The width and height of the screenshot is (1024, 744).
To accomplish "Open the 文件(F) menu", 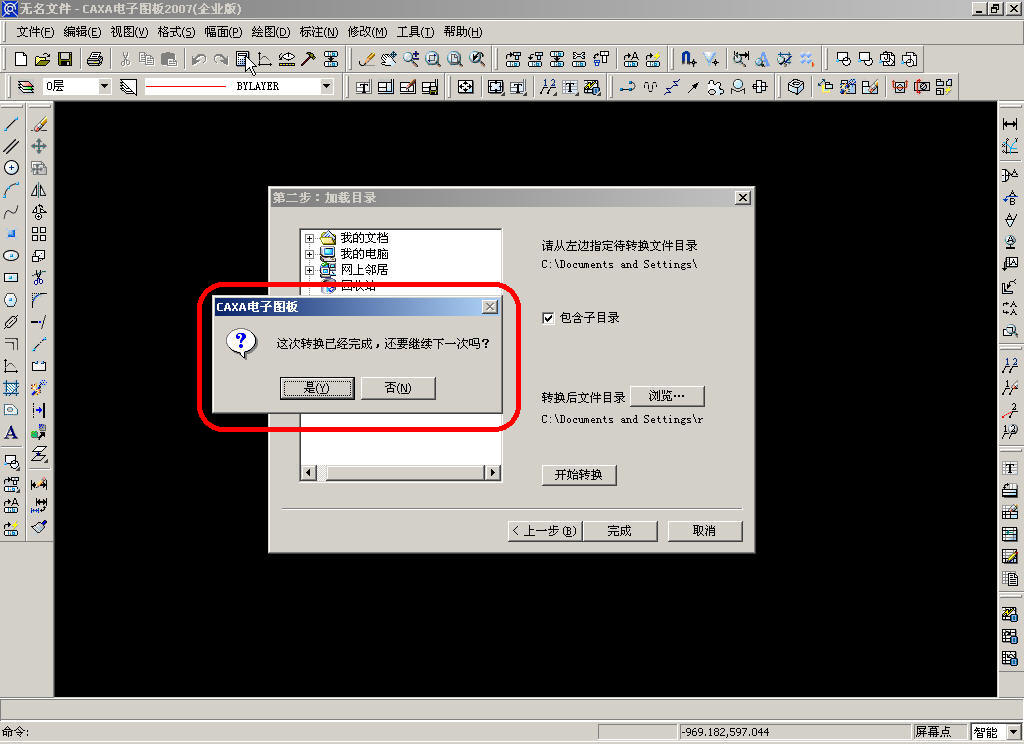I will tap(35, 32).
